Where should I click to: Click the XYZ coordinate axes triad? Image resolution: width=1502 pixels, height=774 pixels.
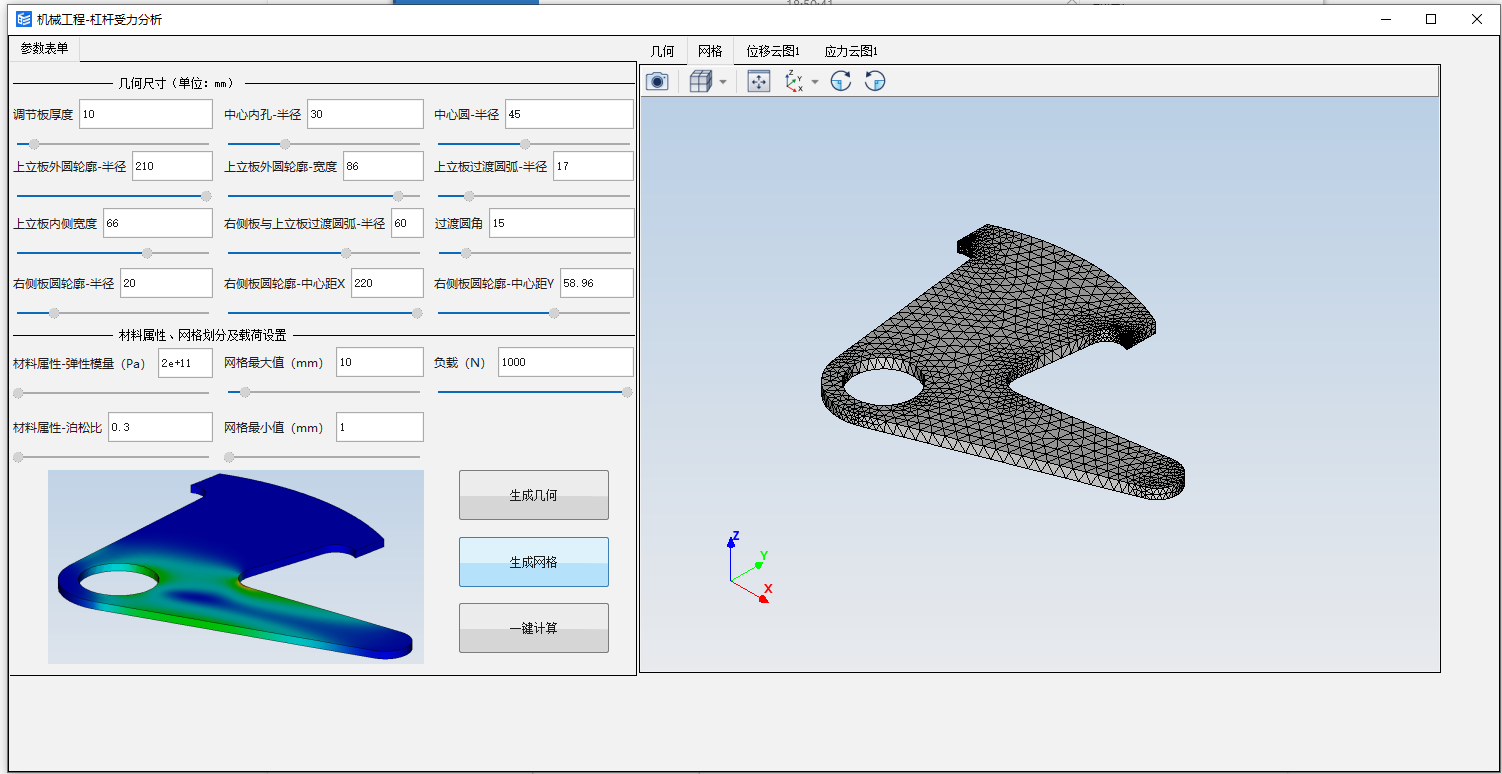pyautogui.click(x=748, y=567)
